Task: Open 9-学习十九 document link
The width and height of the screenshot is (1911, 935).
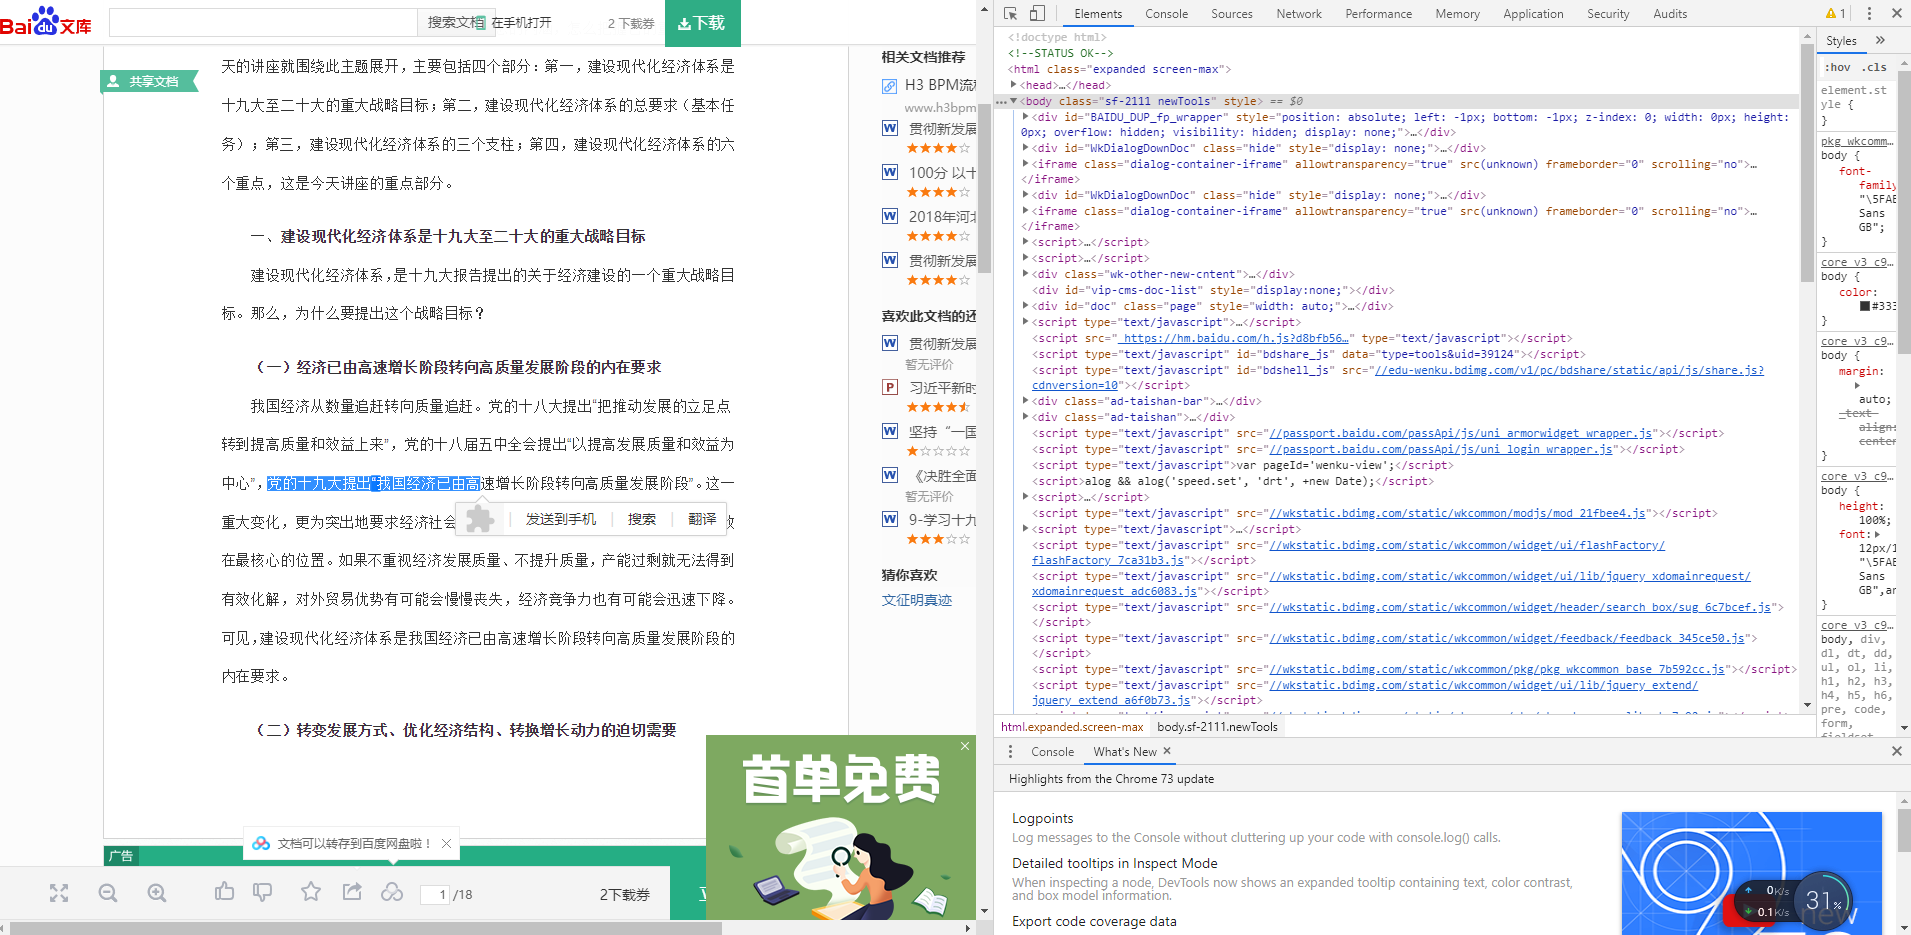Action: [x=942, y=519]
